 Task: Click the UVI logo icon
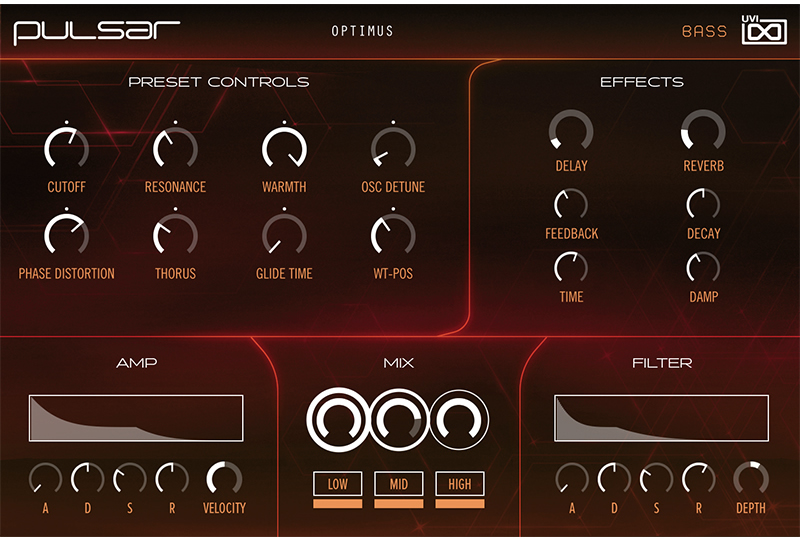764,30
